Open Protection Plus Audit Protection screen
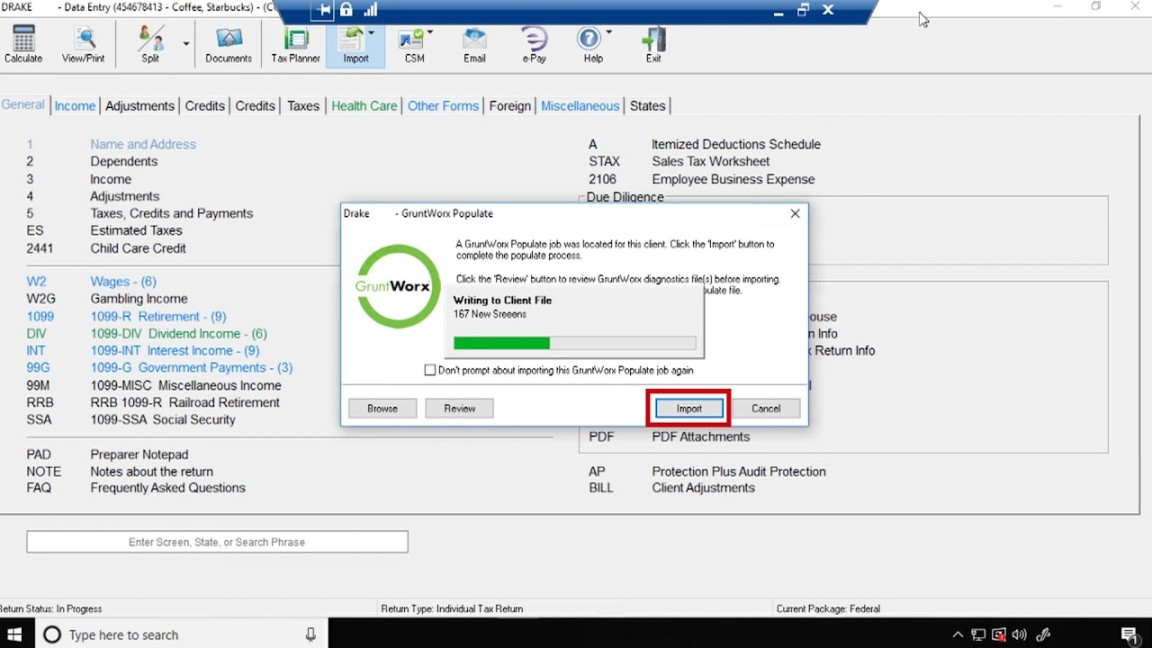Viewport: 1152px width, 648px height. click(x=738, y=471)
